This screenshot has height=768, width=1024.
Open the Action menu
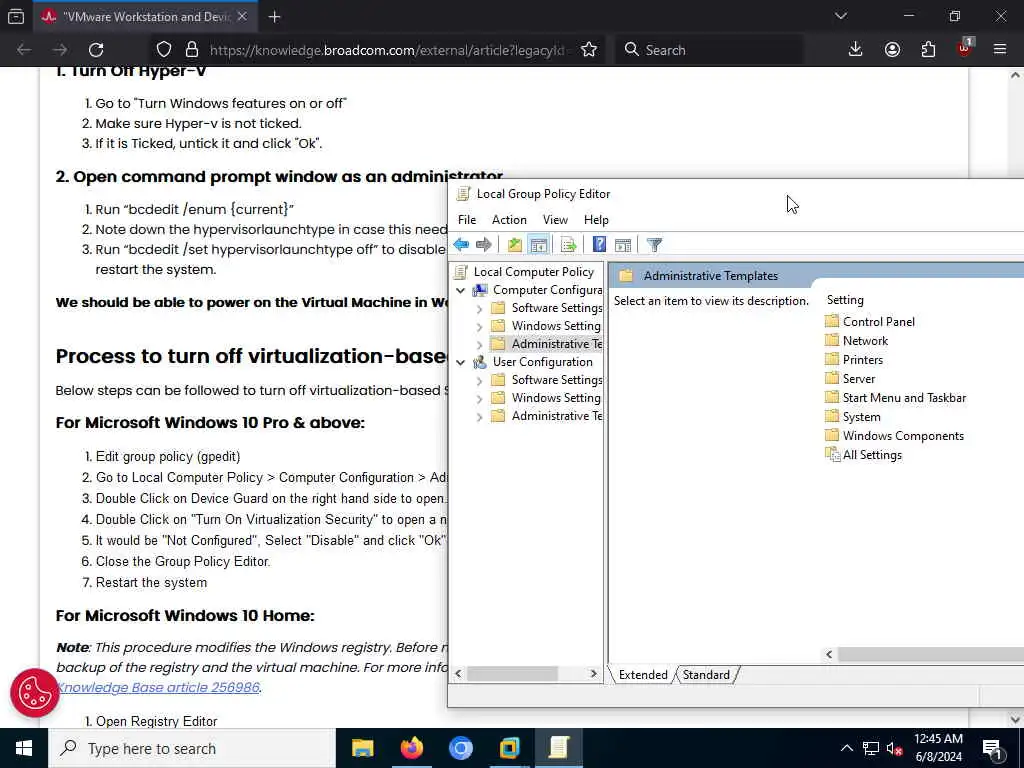(509, 220)
